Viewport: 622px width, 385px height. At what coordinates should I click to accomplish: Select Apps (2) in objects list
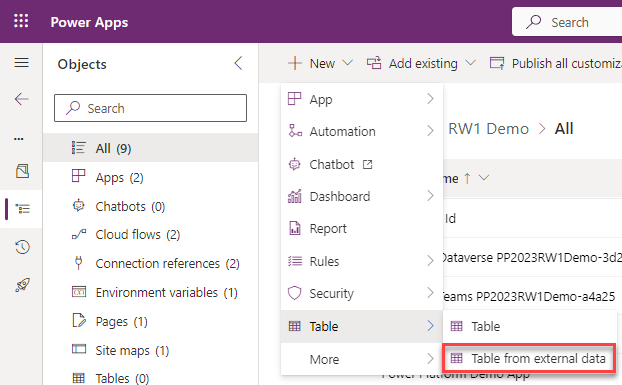[151, 177]
